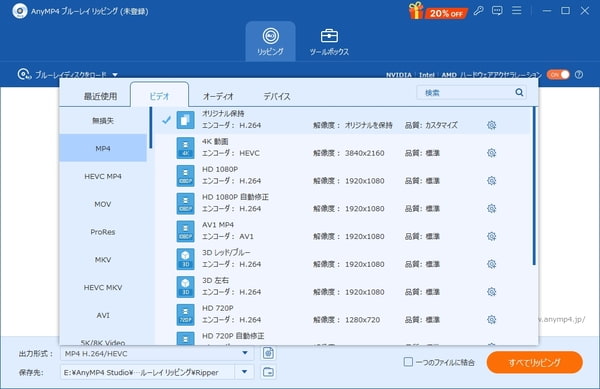600x389 pixels.
Task: Click the save path field E:¥AnyMP4 Studio
Action: click(147, 372)
